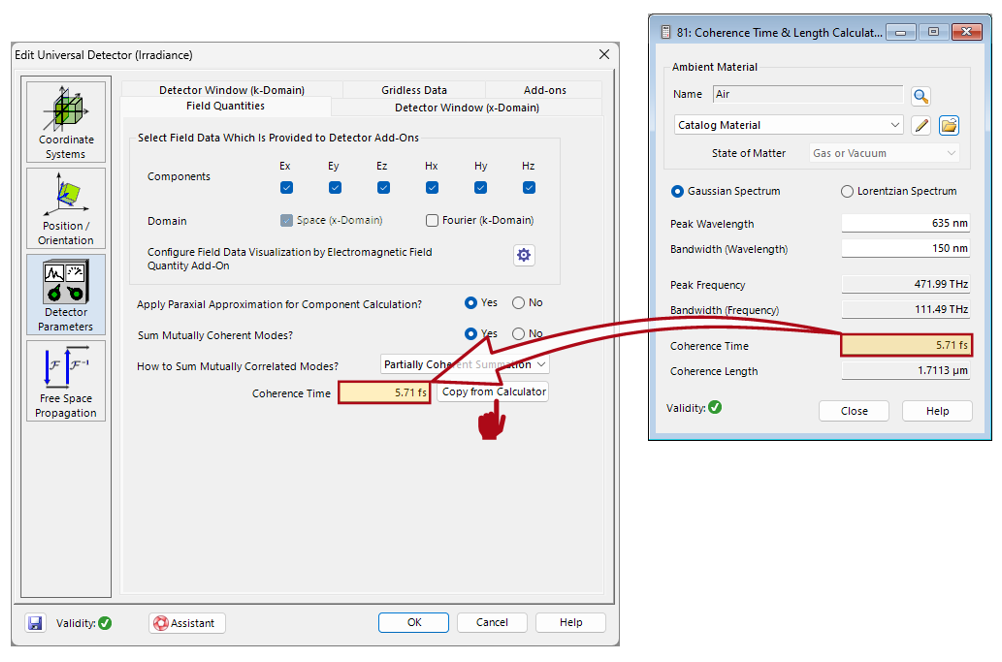Choose No for Apply Paraxial Approximation

coord(518,303)
